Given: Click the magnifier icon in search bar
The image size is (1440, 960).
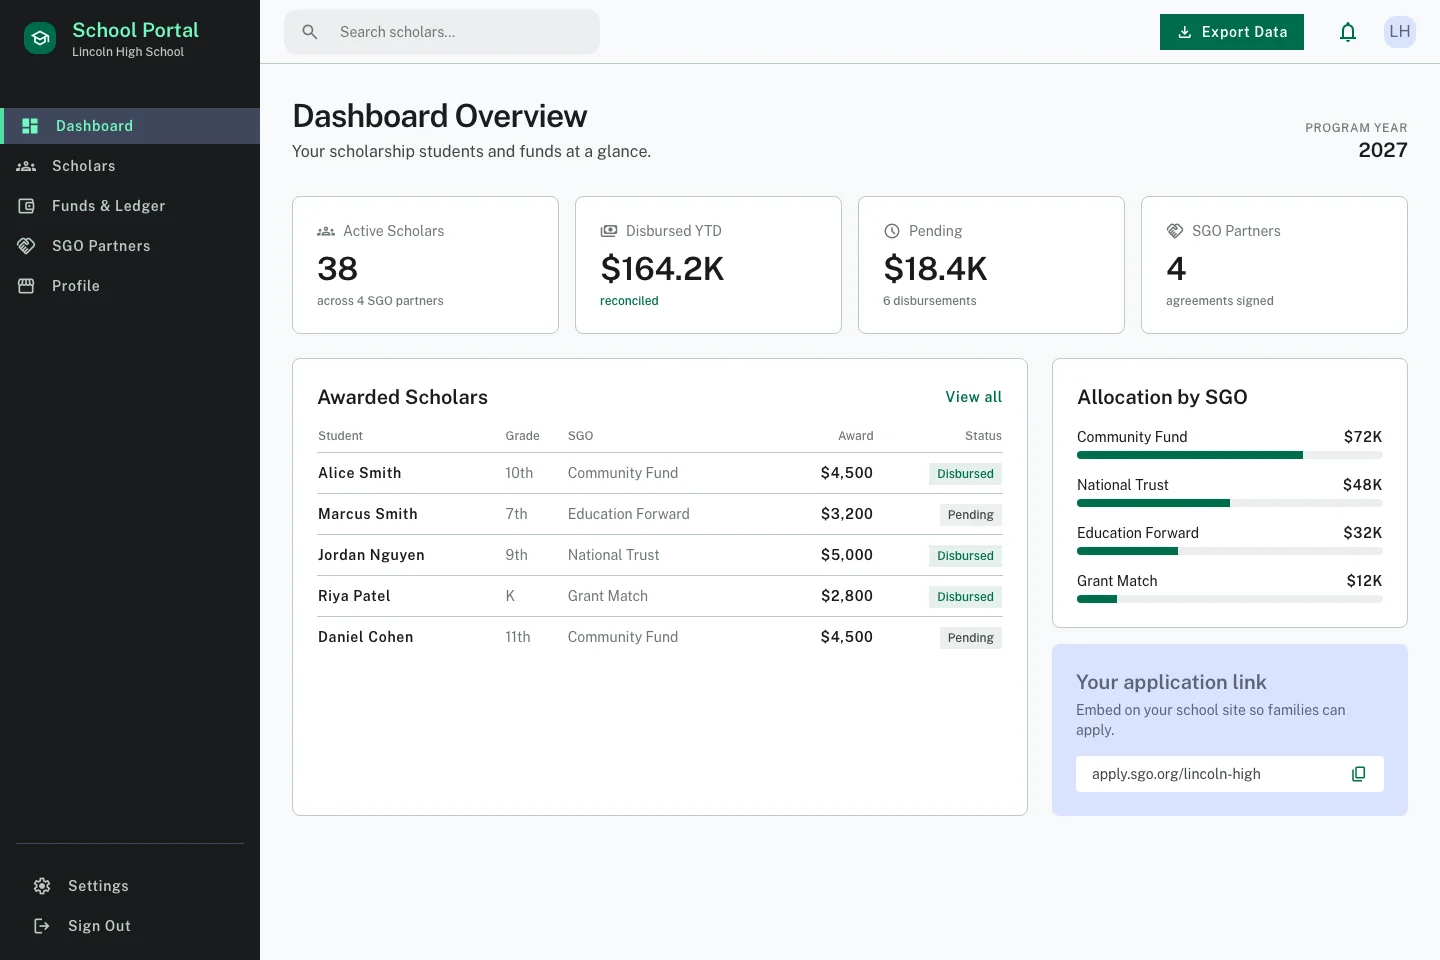Looking at the screenshot, I should [310, 32].
